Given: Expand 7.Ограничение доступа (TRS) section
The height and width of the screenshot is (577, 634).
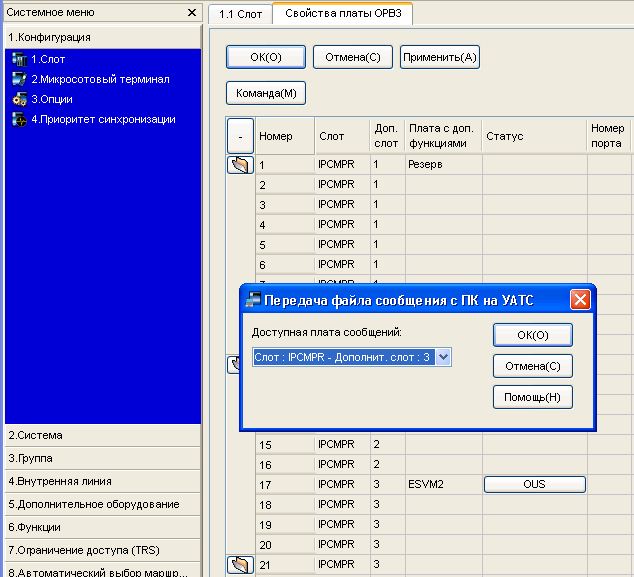Looking at the screenshot, I should pyautogui.click(x=103, y=550).
